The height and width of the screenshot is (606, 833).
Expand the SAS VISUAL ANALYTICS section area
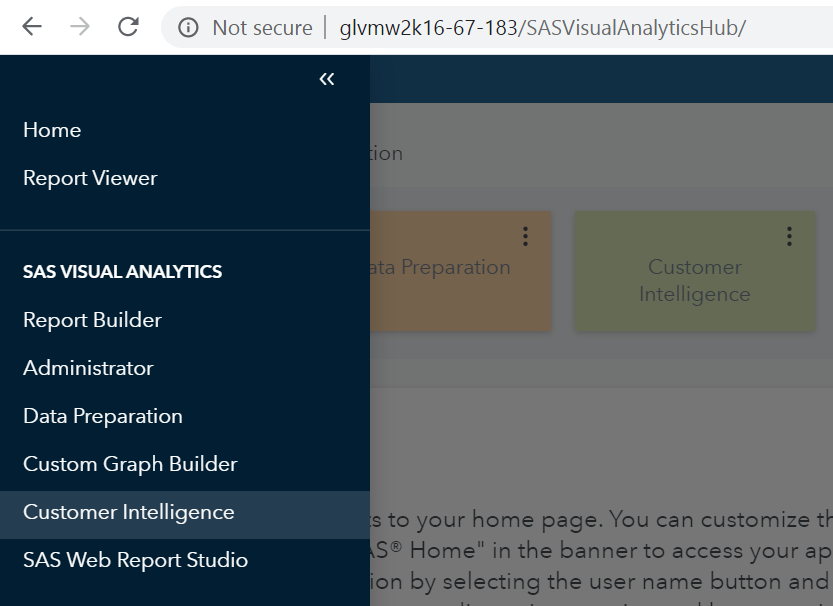122,271
